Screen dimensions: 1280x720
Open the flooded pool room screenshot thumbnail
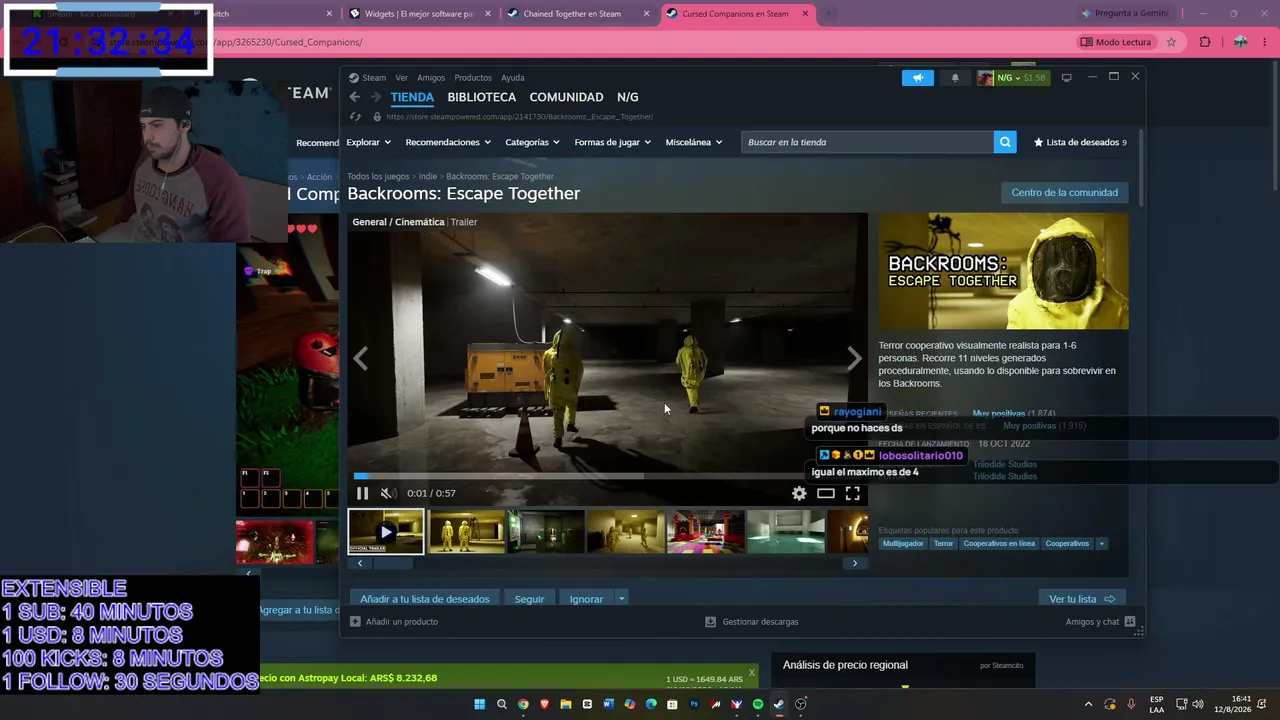tap(785, 531)
